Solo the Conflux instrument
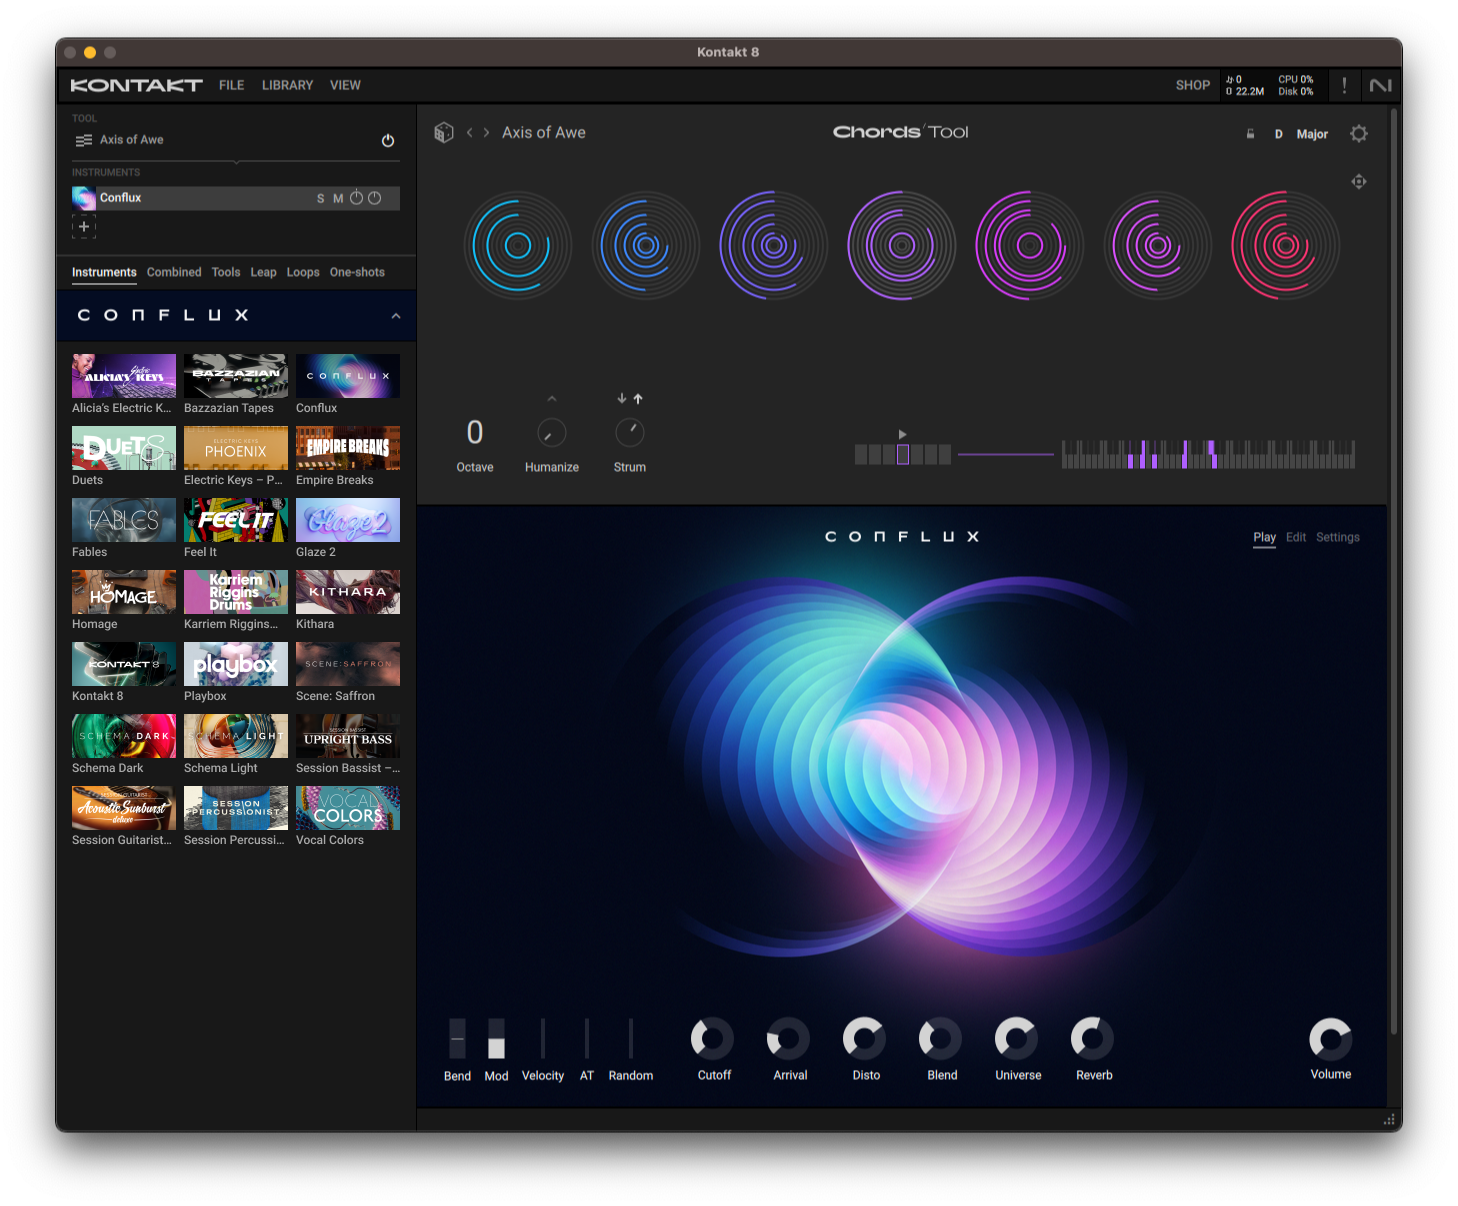 (320, 198)
